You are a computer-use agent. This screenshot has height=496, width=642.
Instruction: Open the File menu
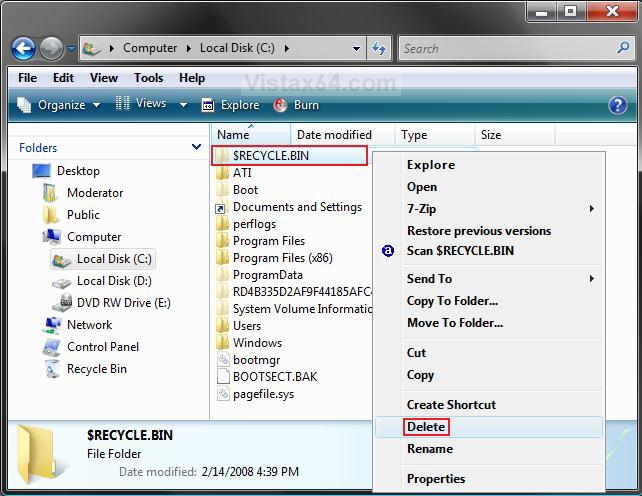click(27, 77)
